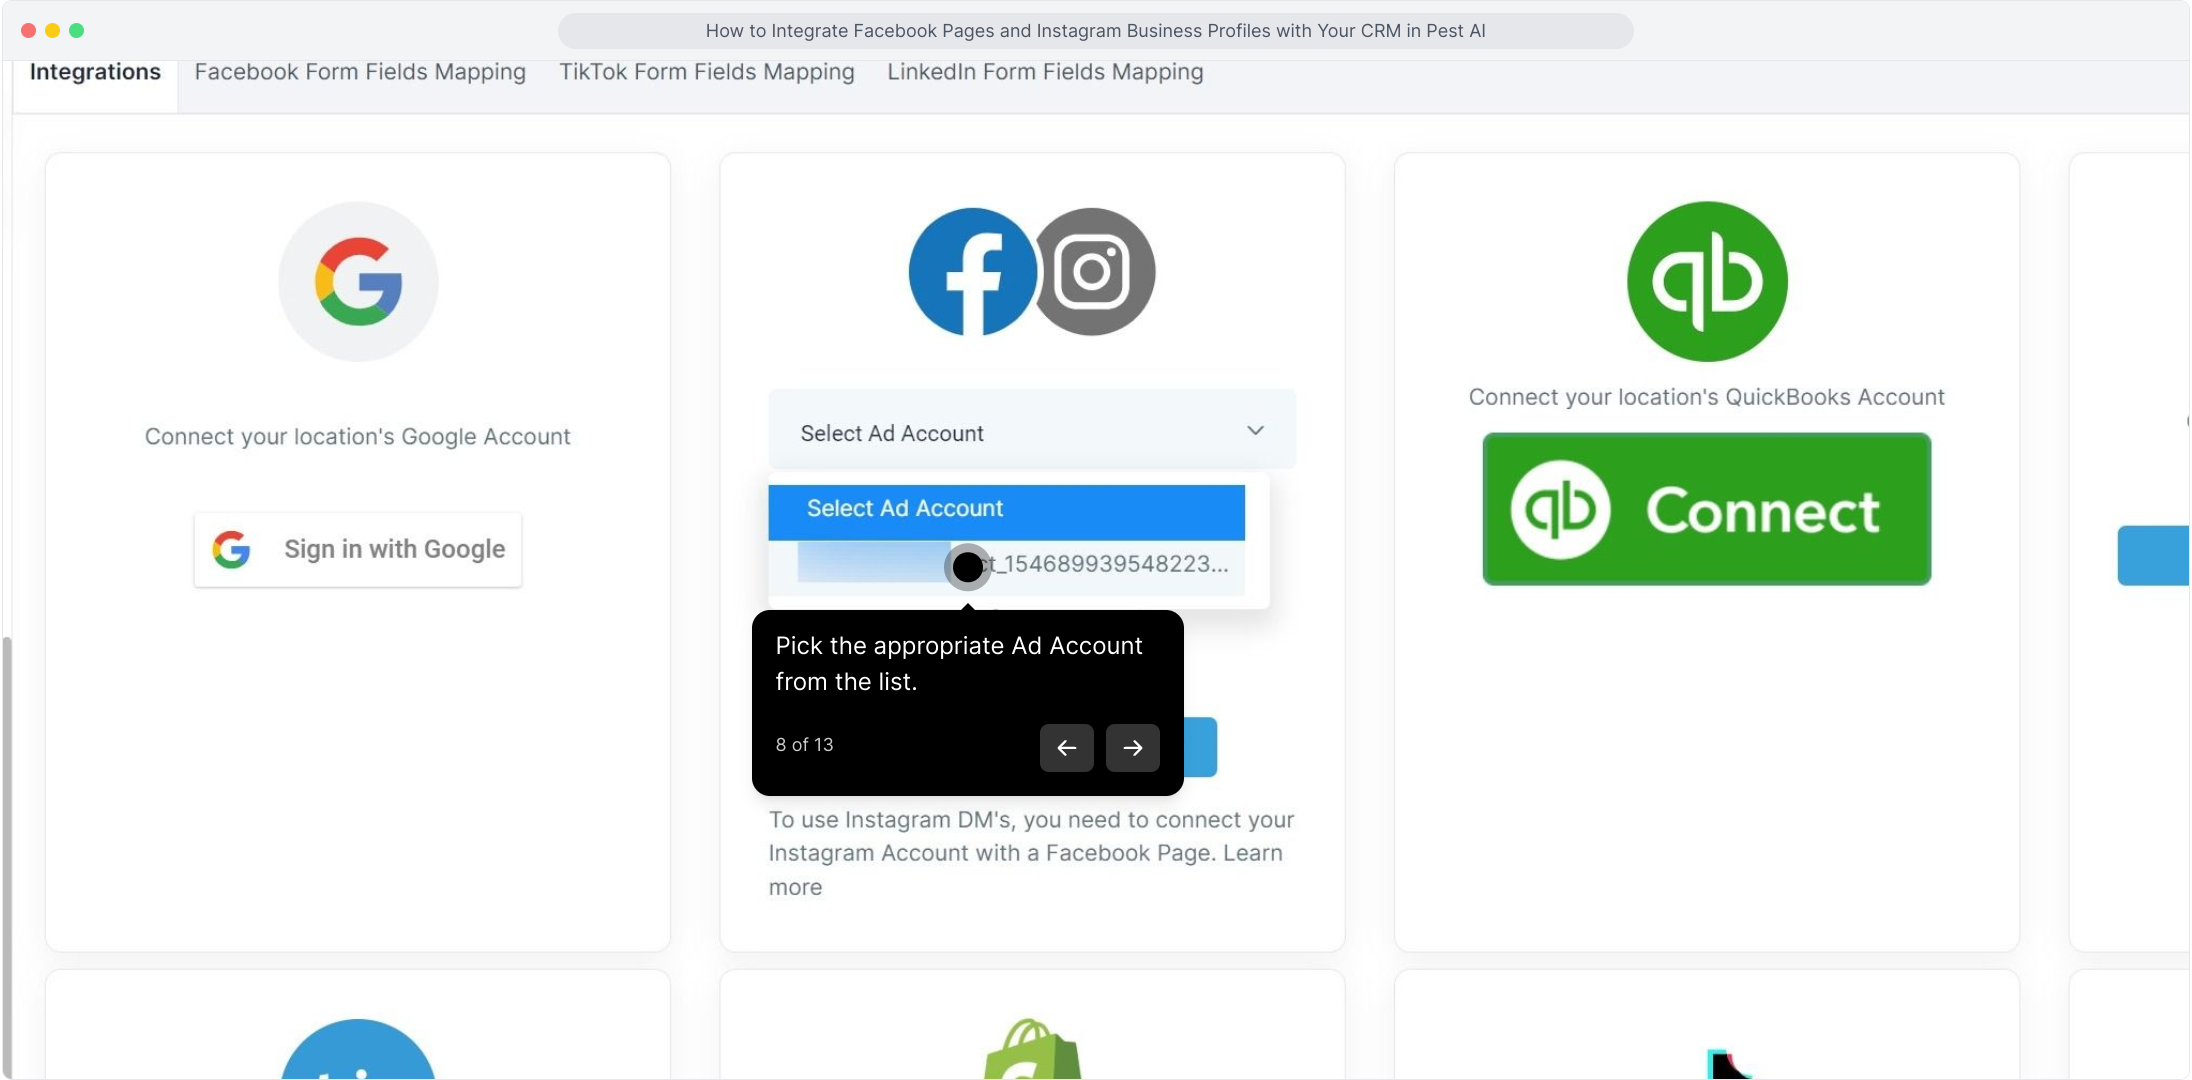2192x1080 pixels.
Task: Click the blue button behind the tooltip
Action: [x=1200, y=747]
